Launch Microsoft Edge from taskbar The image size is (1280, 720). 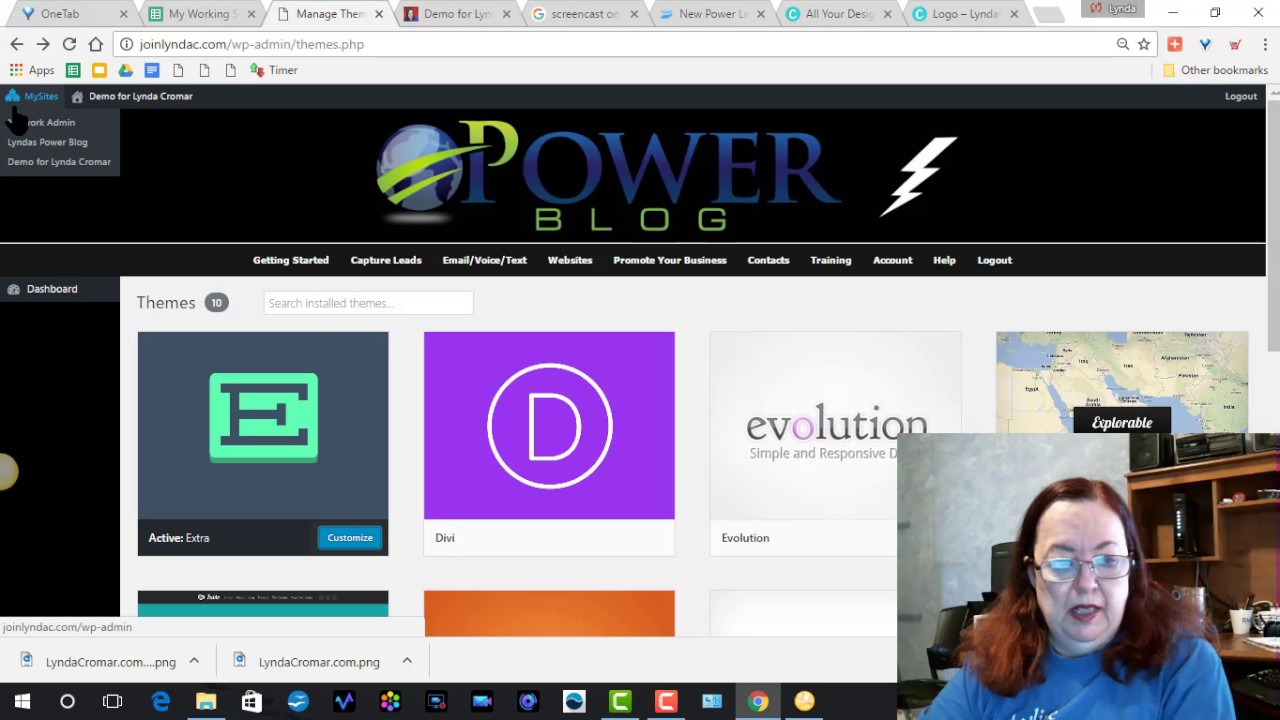point(160,701)
